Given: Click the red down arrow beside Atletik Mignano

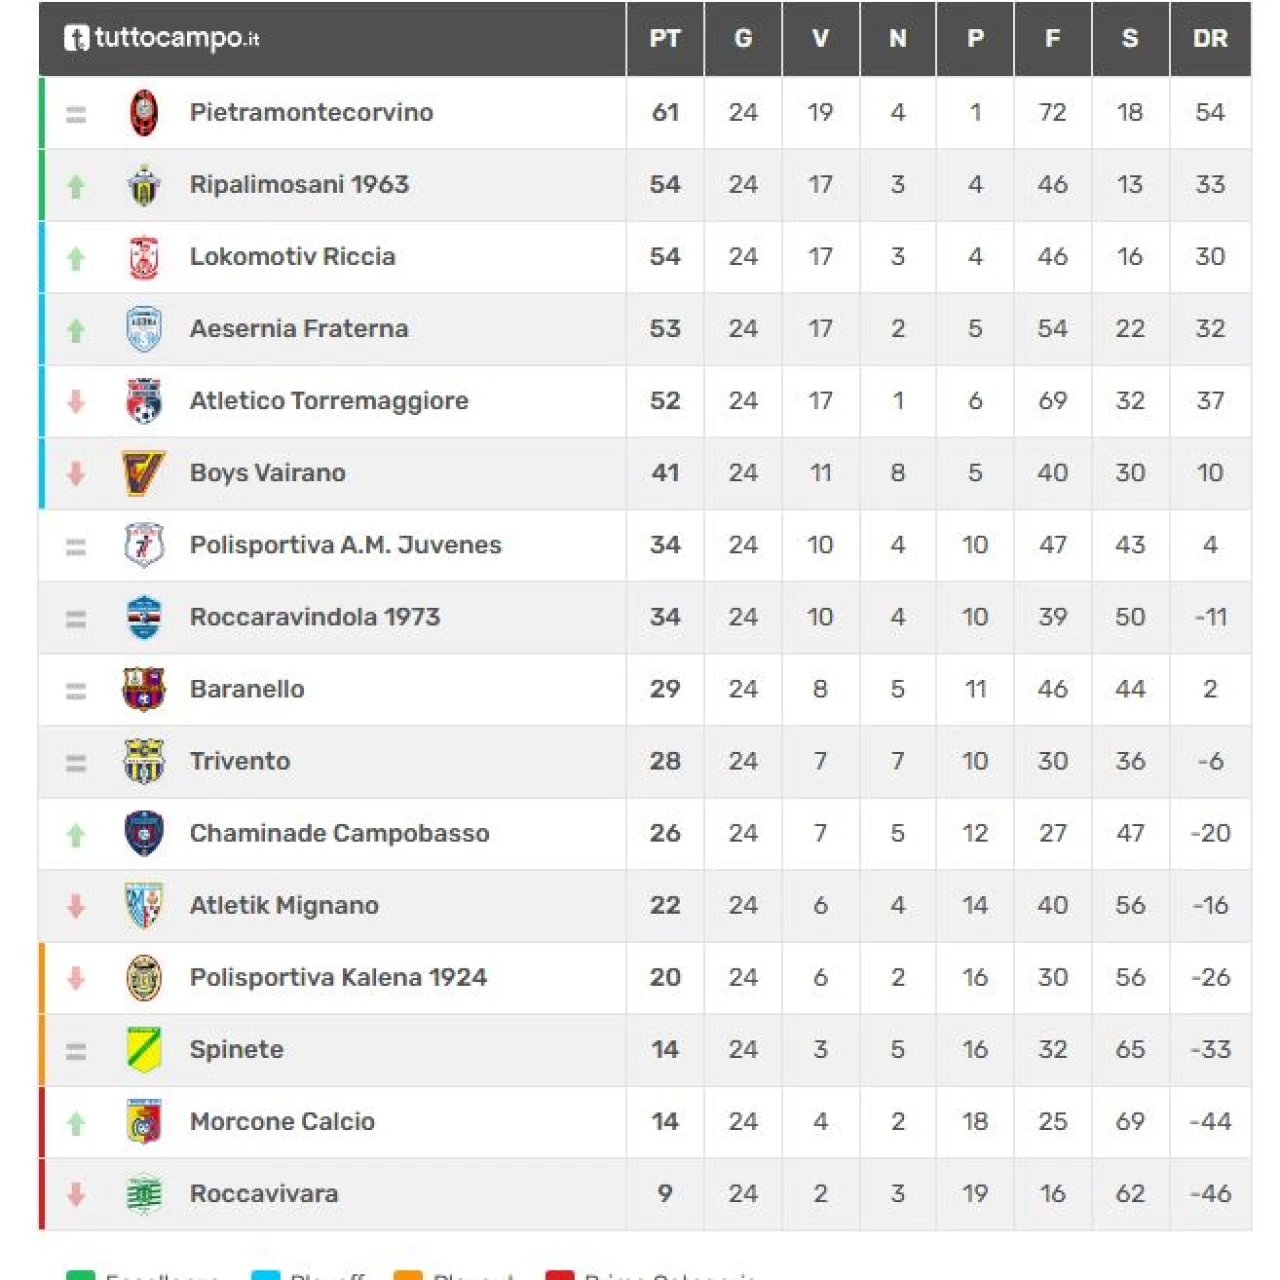Looking at the screenshot, I should pos(76,906).
